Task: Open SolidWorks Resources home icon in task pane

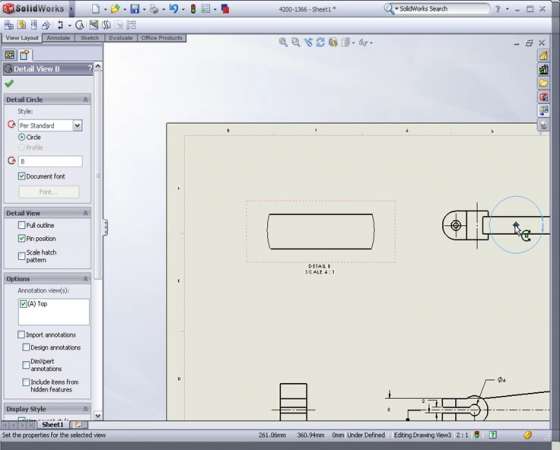Action: pos(543,55)
